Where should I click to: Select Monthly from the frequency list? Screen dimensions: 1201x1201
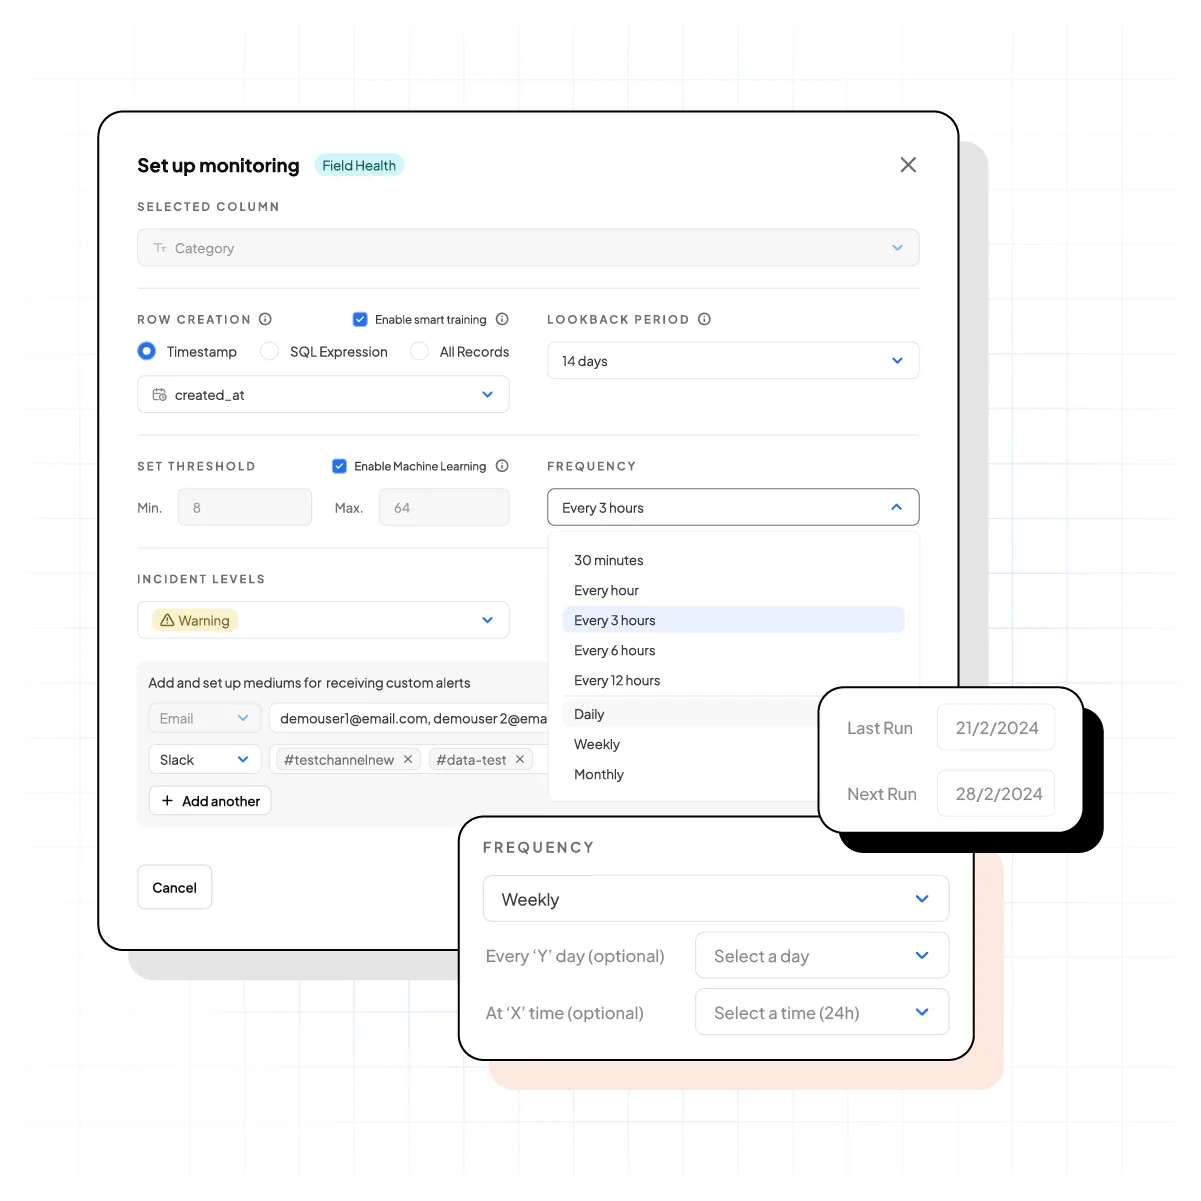click(598, 774)
